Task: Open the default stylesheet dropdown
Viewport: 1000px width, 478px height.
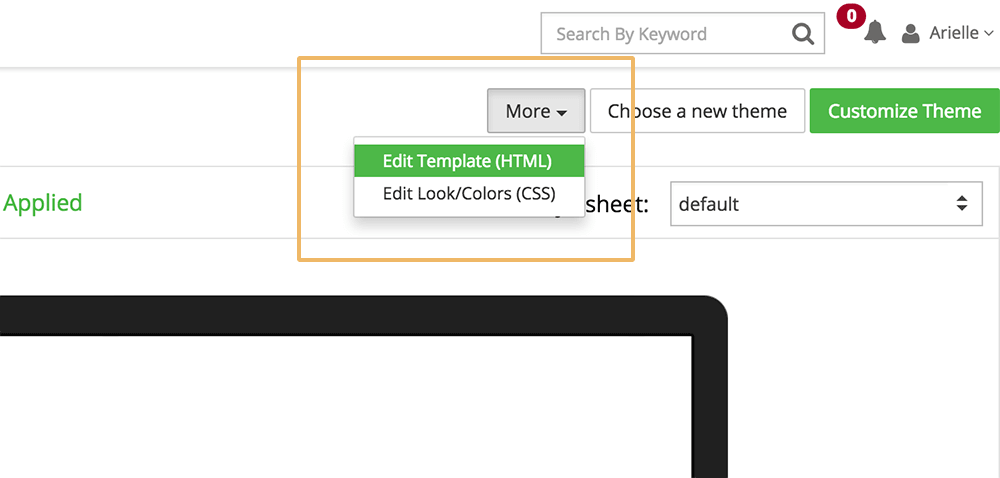Action: [x=826, y=204]
